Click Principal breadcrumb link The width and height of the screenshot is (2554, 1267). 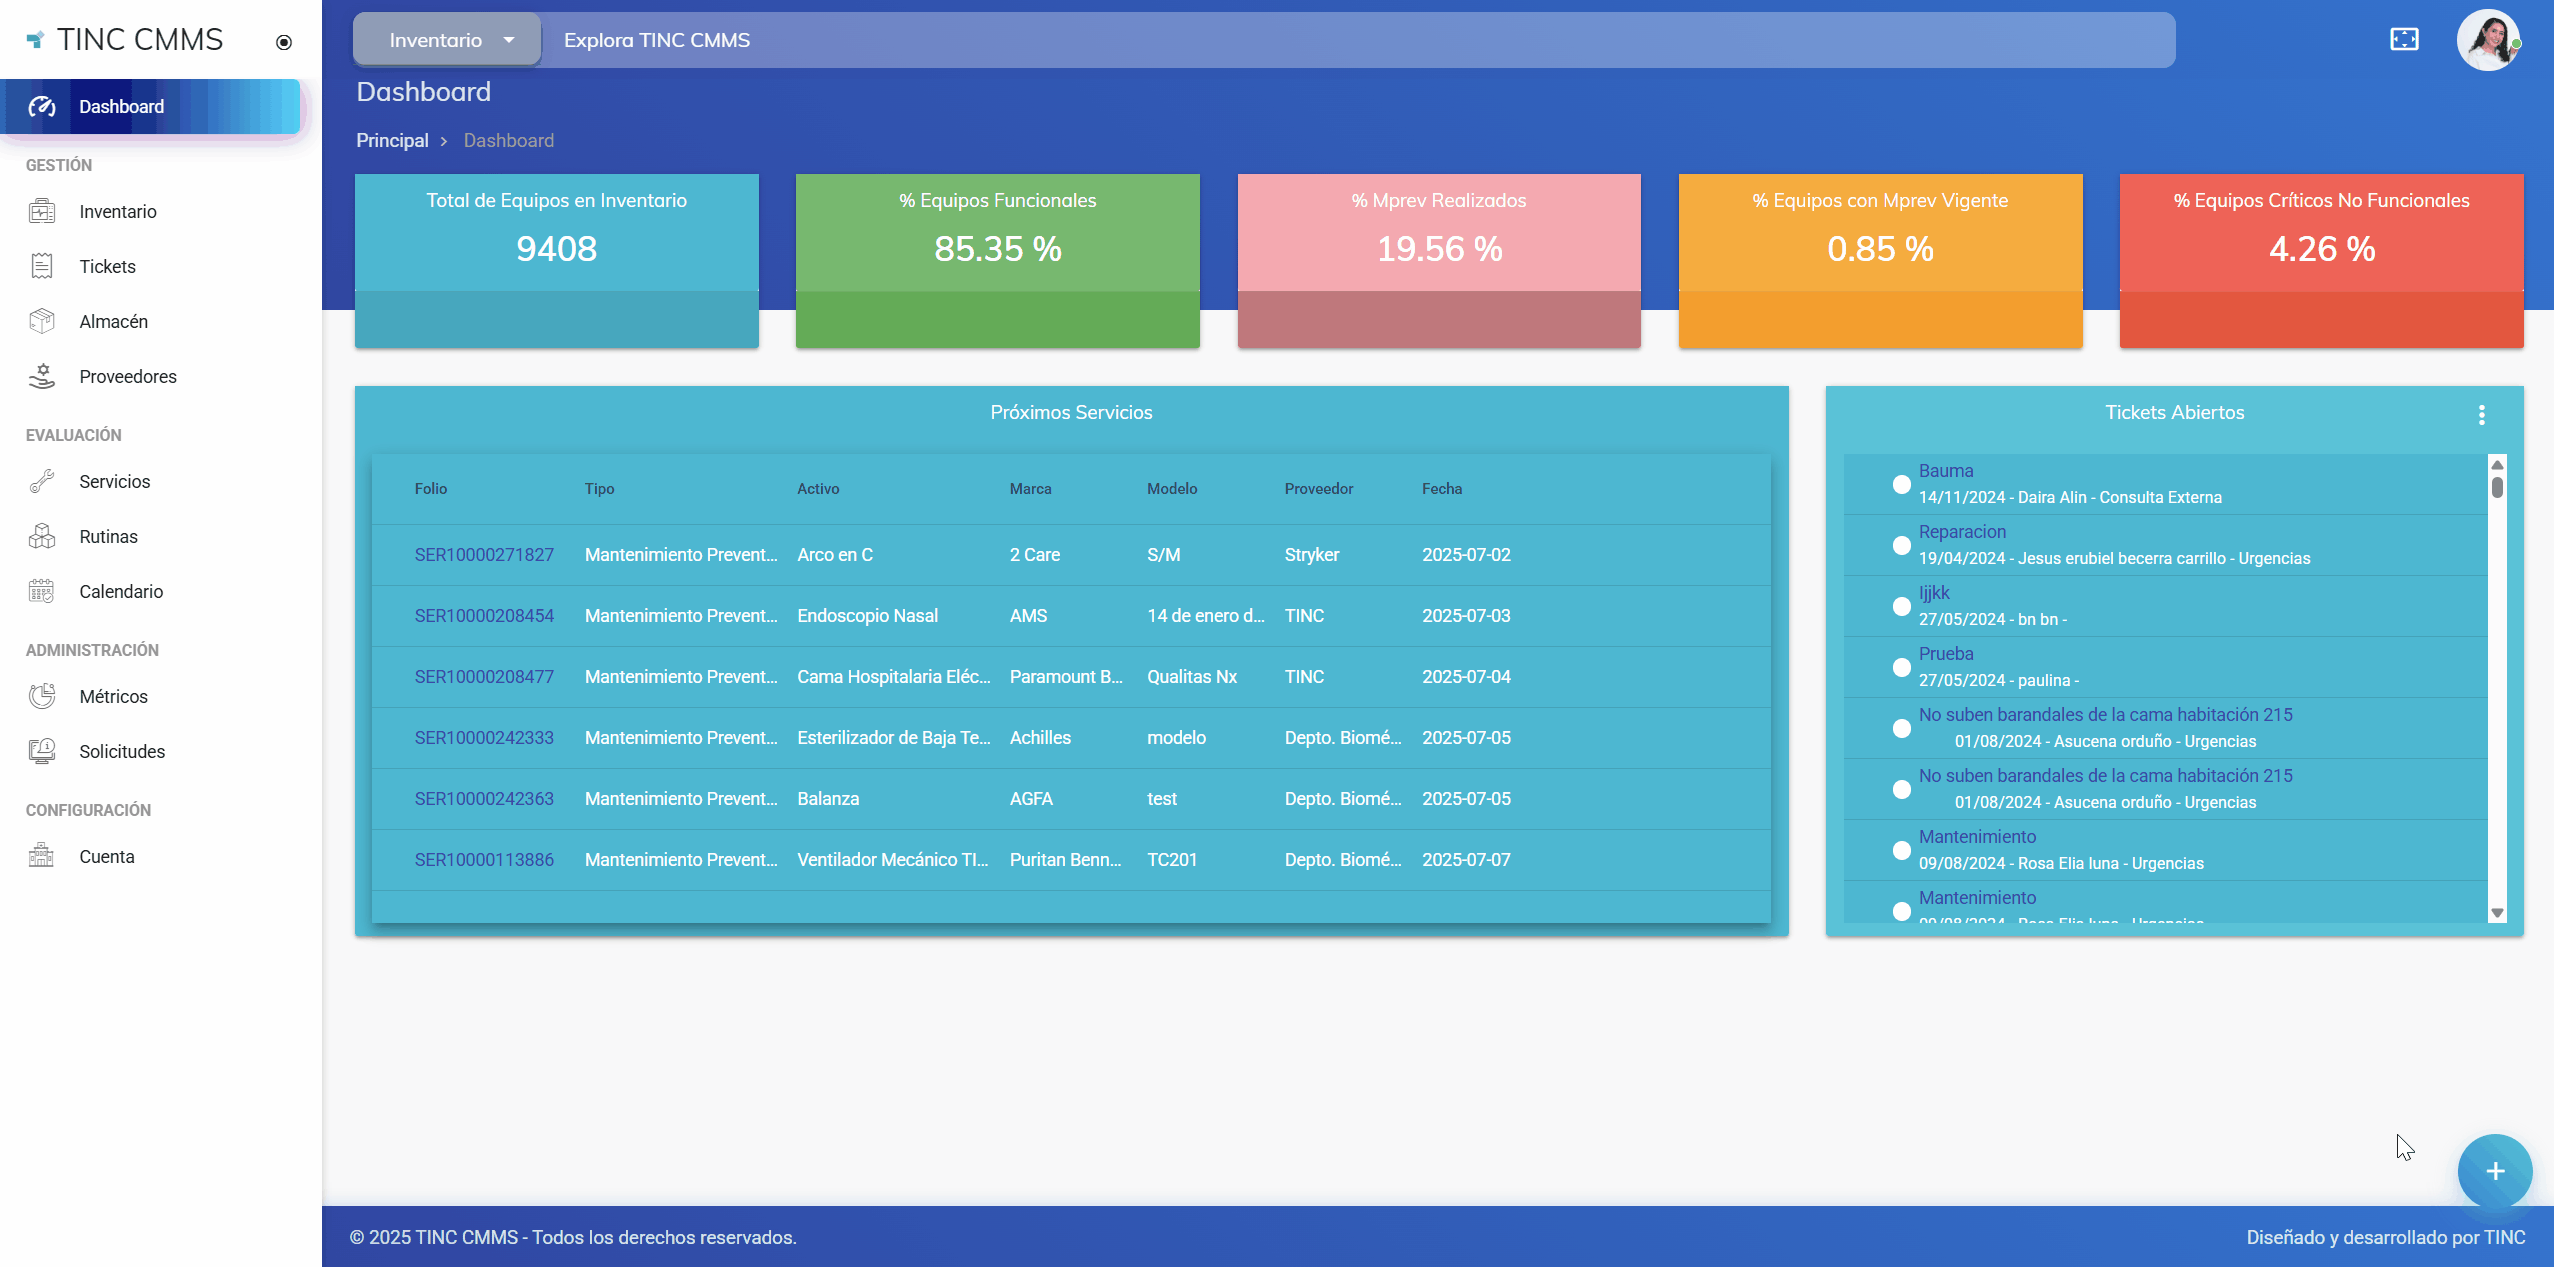pos(392,141)
